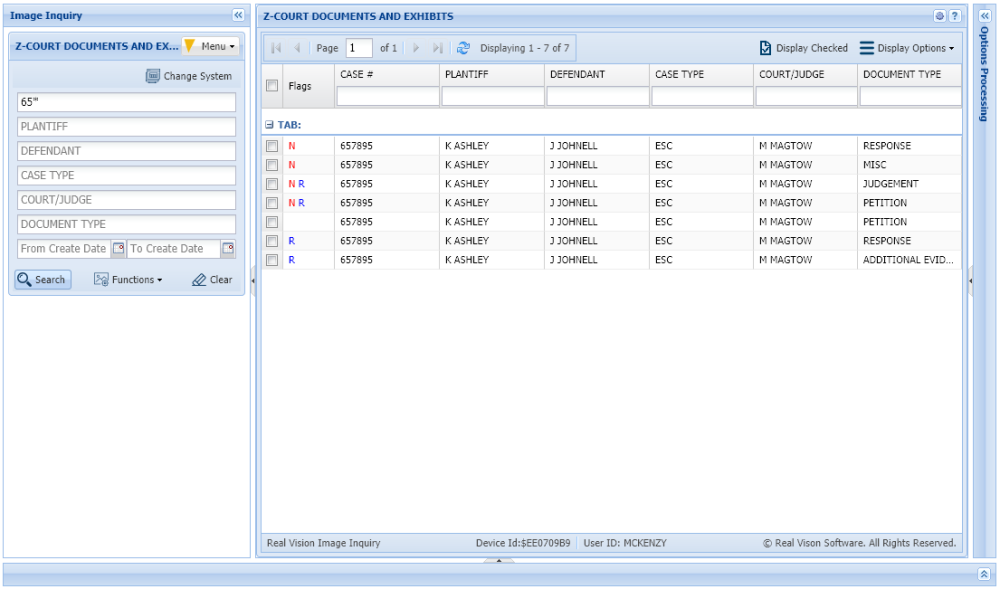The height and width of the screenshot is (589, 1000).
Task: Open the From Create Date calendar picker
Action: pos(119,249)
